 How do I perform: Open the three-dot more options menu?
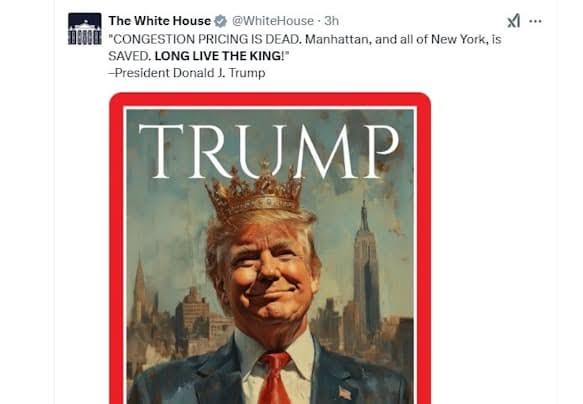tap(535, 21)
